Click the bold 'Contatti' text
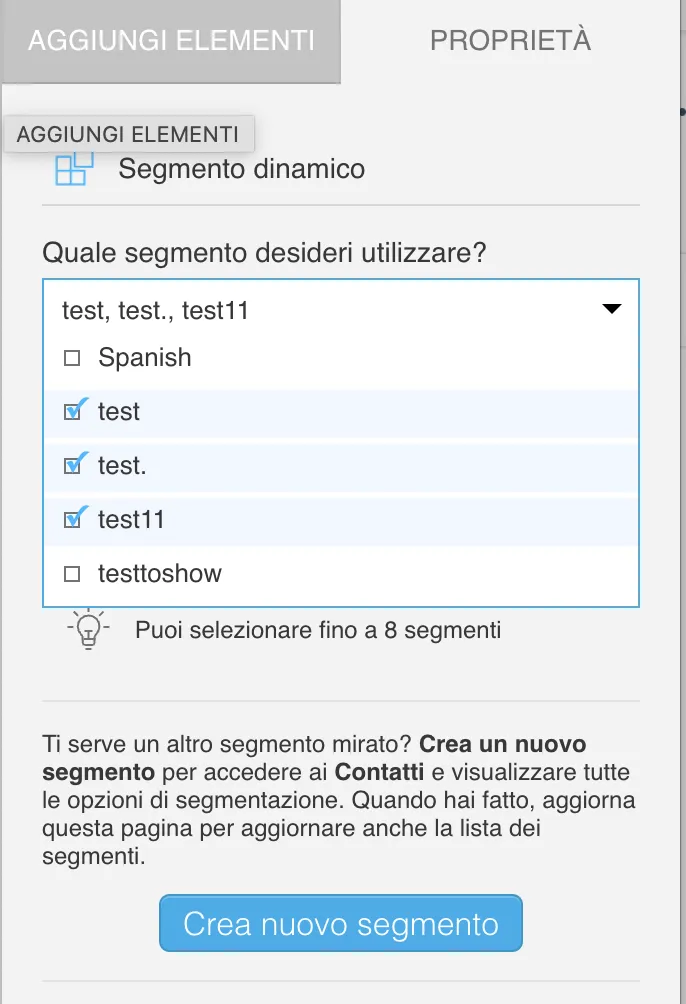 379,772
